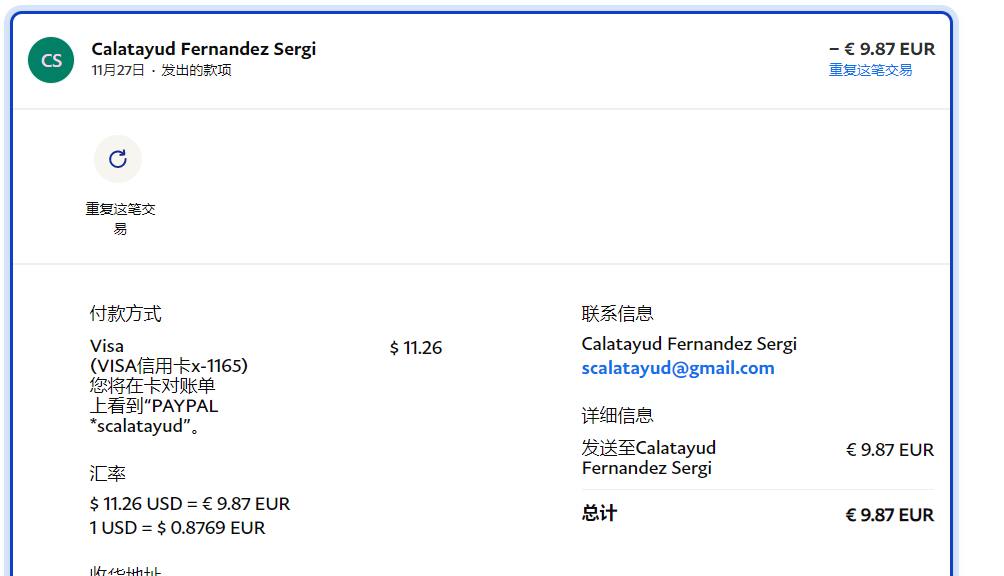Click the 11月27日 发出的款项 date line
Image resolution: width=1004 pixels, height=576 pixels.
point(161,70)
